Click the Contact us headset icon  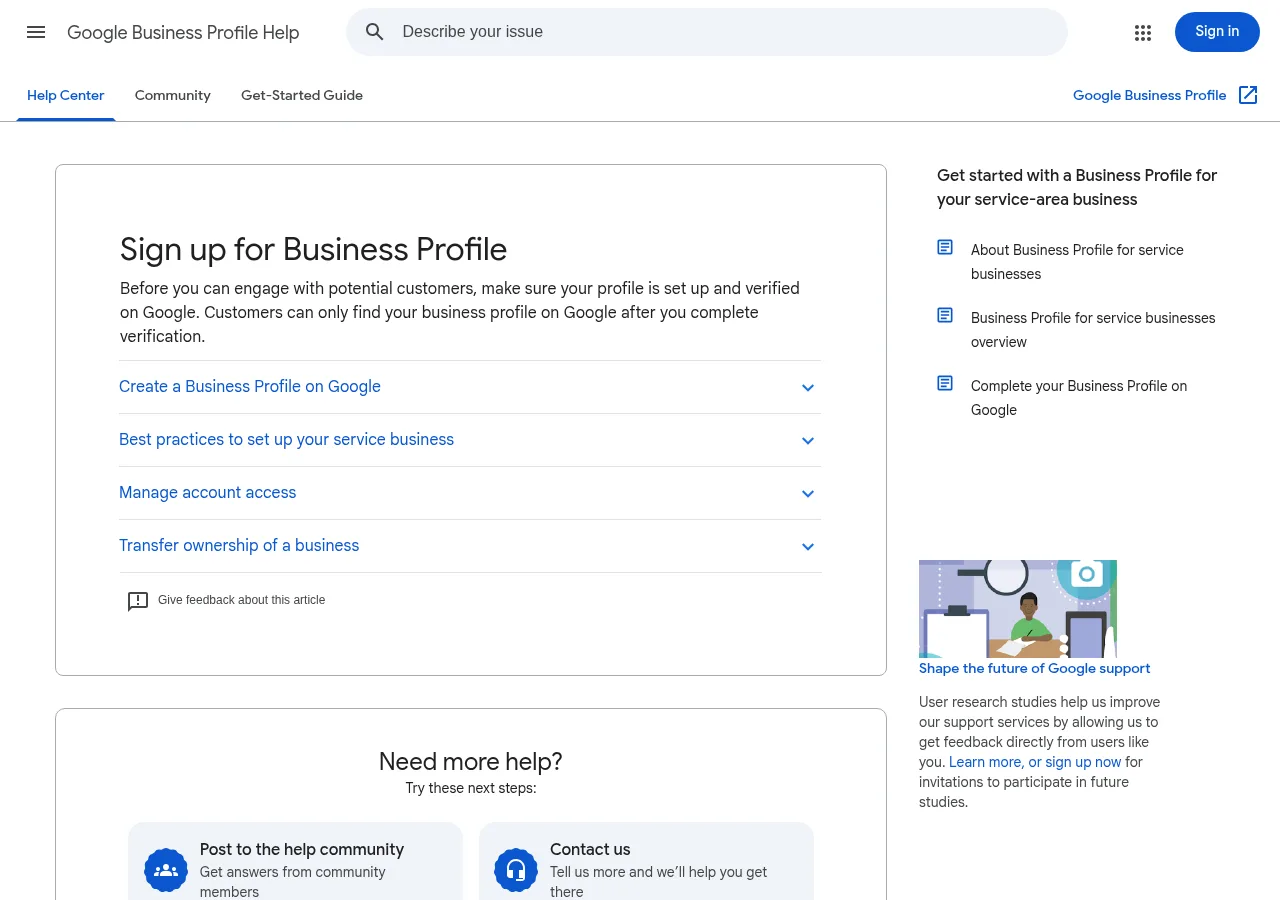(516, 870)
